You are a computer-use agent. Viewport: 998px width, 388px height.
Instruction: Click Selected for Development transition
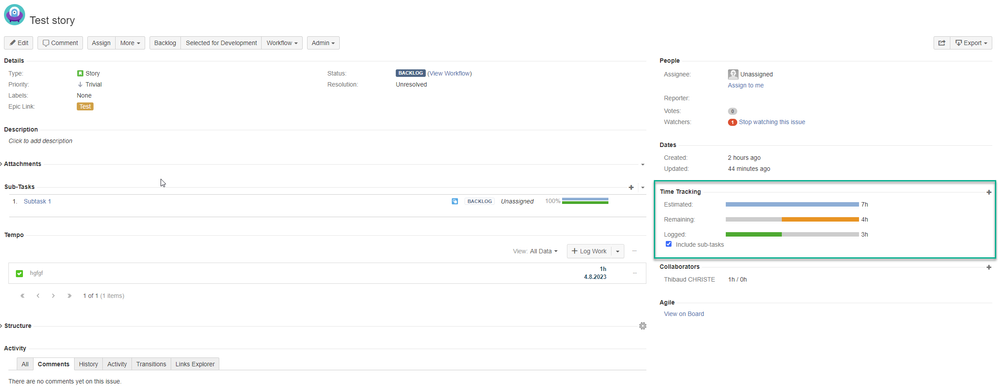click(221, 43)
